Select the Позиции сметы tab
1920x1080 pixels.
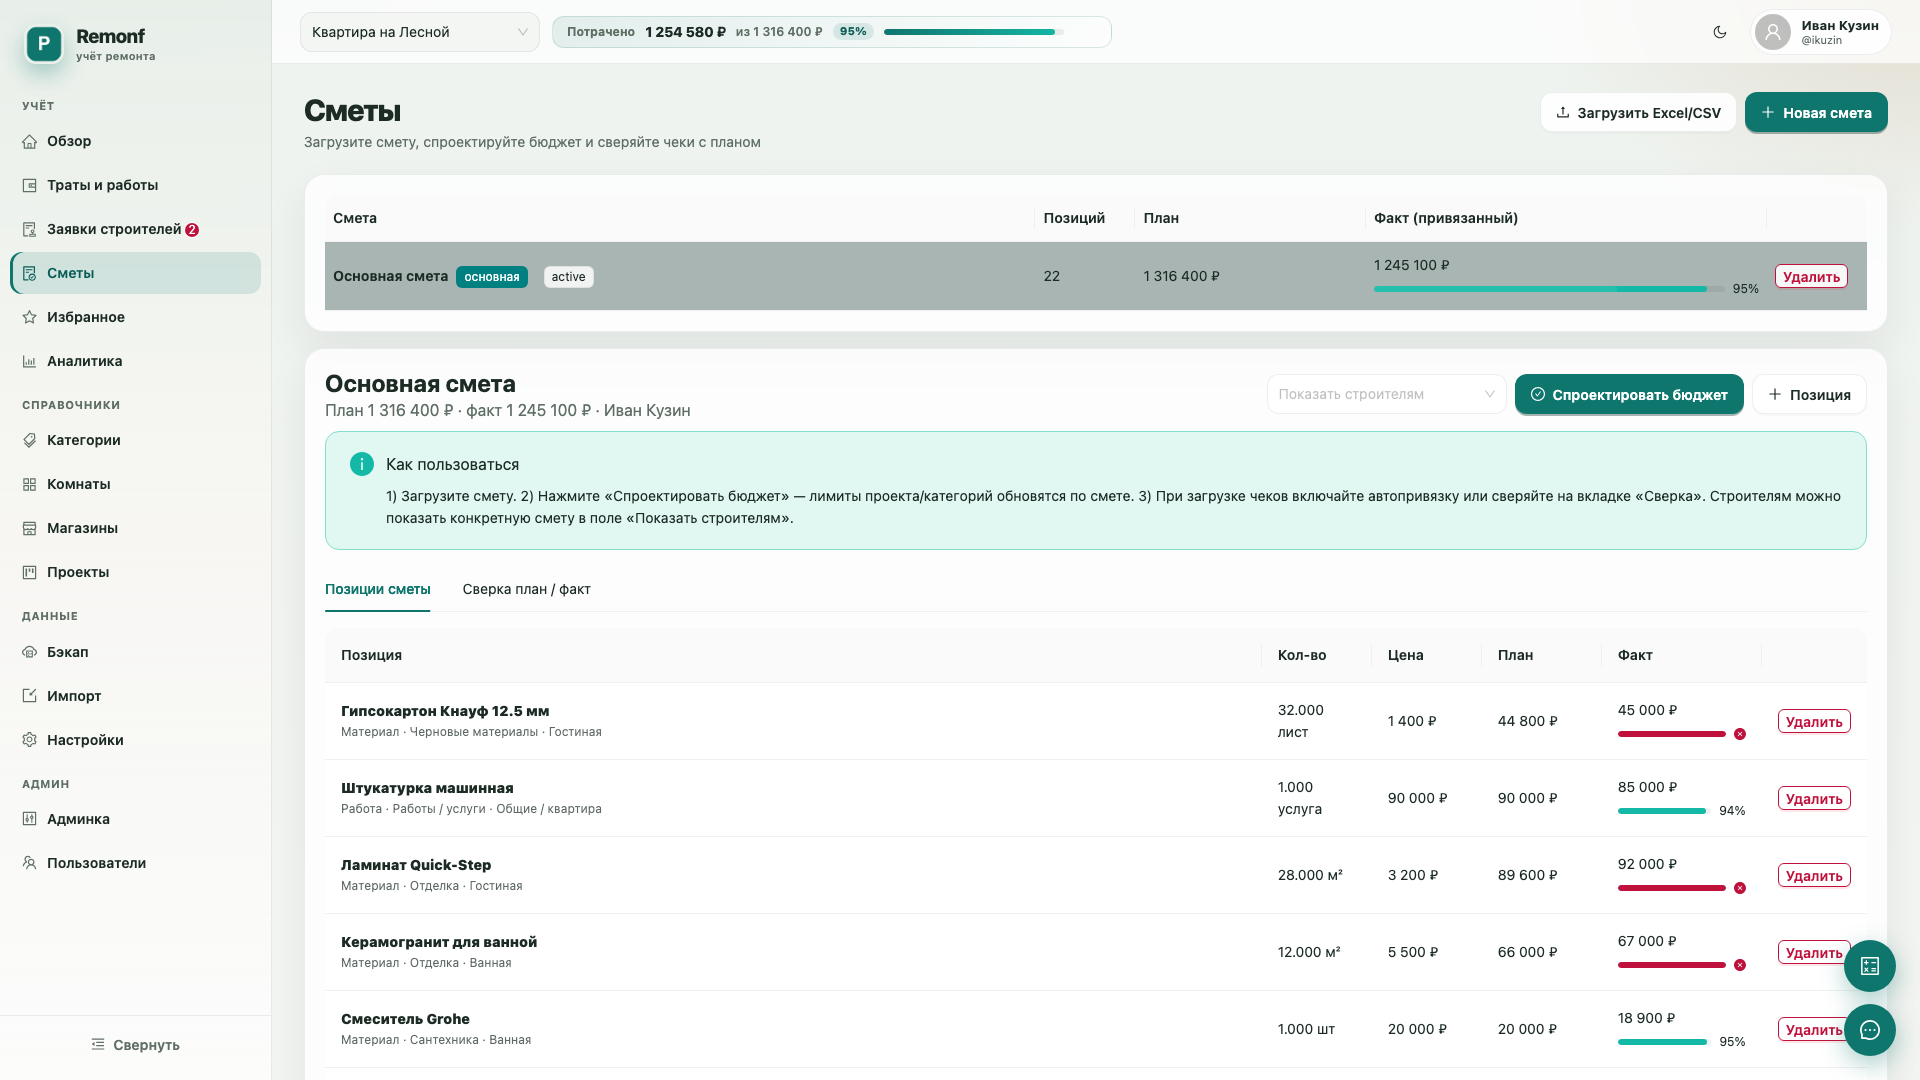click(378, 589)
